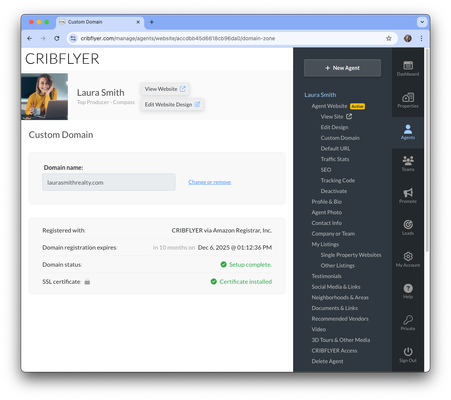This screenshot has height=400, width=451.
Task: Reload the page in browser
Action: 57,38
